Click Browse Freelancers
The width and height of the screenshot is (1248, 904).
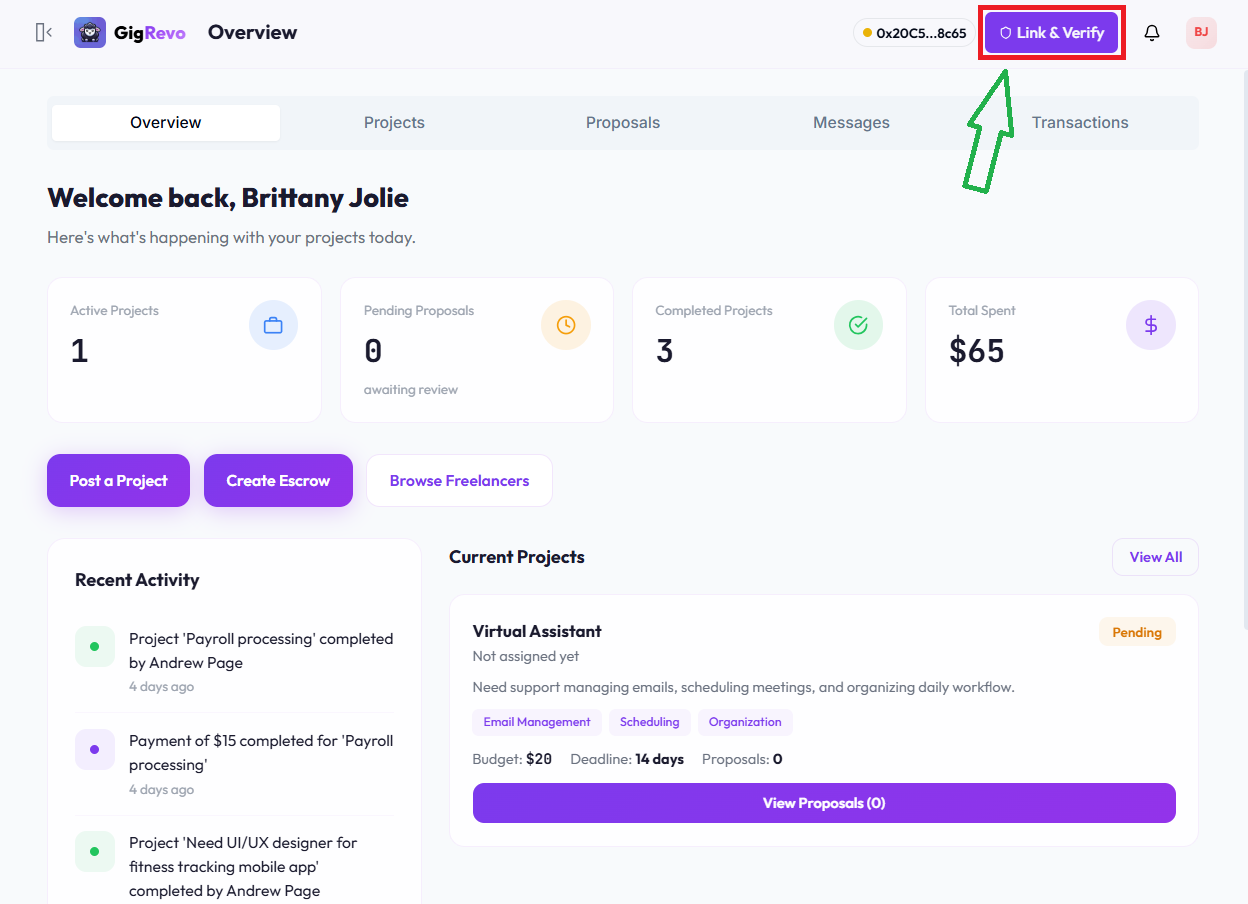pyautogui.click(x=459, y=480)
